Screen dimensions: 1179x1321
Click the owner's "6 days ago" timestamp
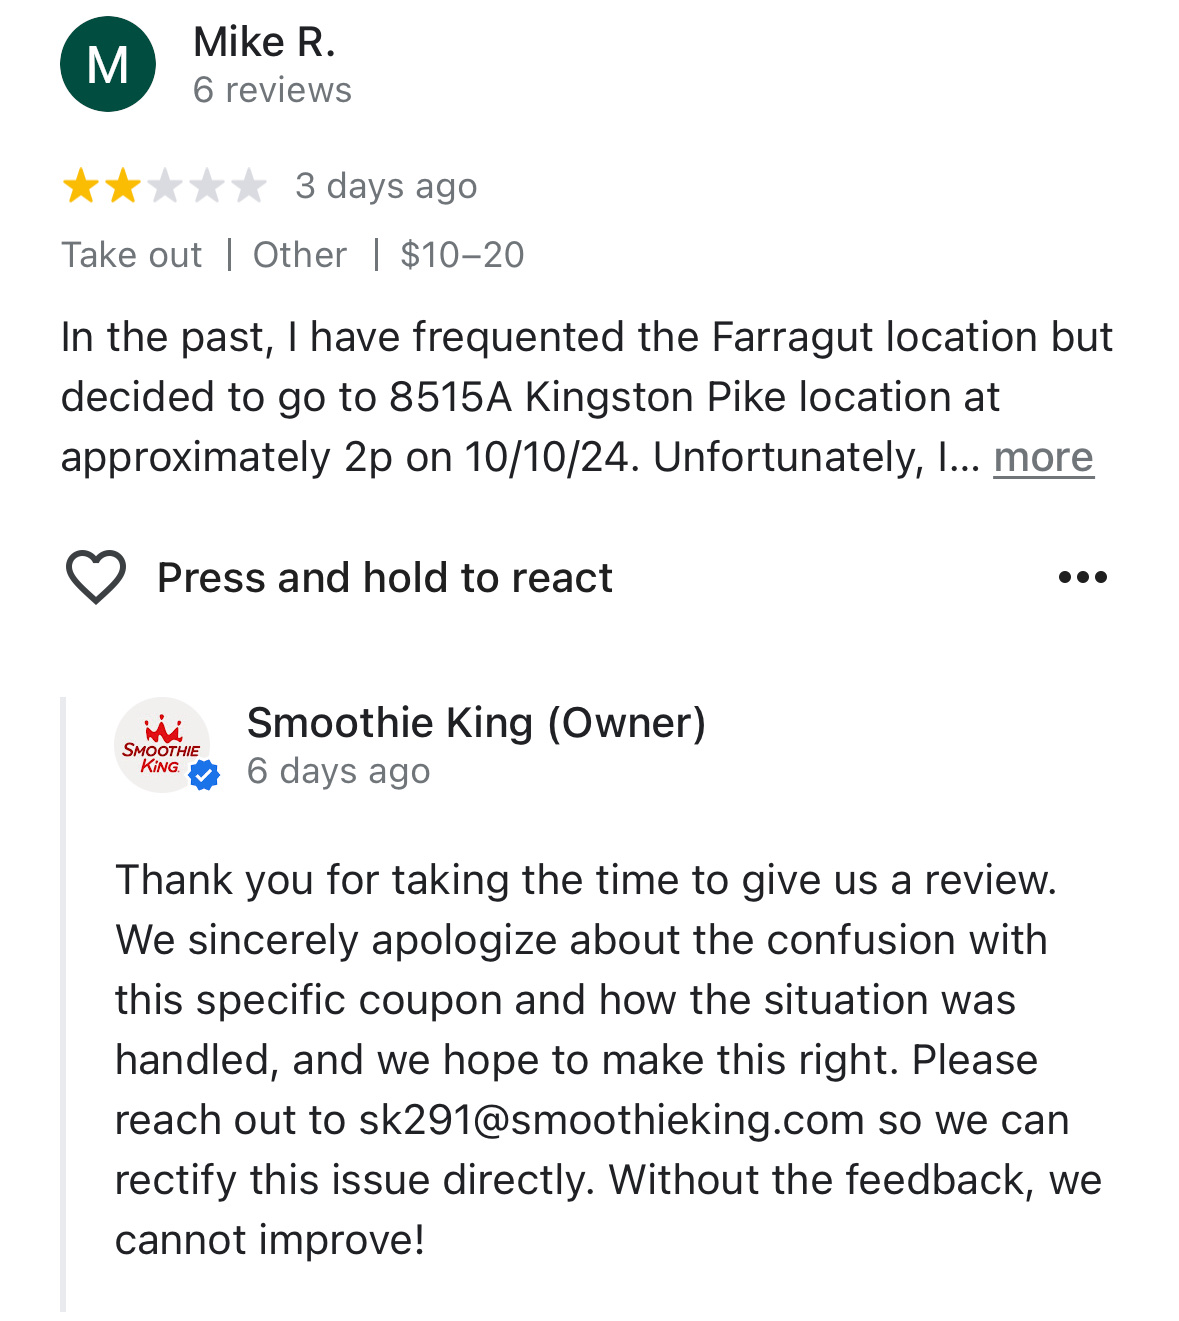point(338,771)
